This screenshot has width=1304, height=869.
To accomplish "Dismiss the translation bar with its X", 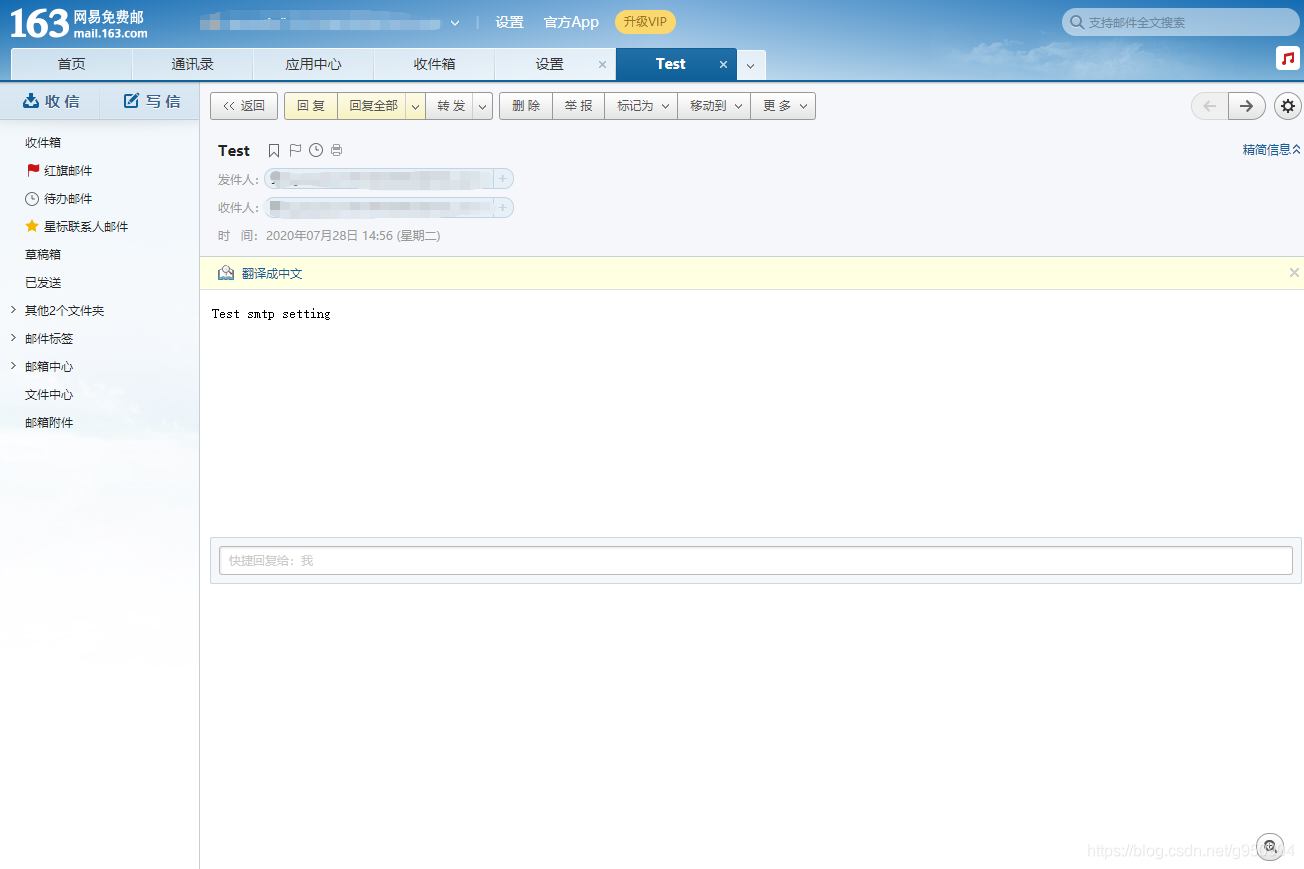I will click(x=1294, y=273).
